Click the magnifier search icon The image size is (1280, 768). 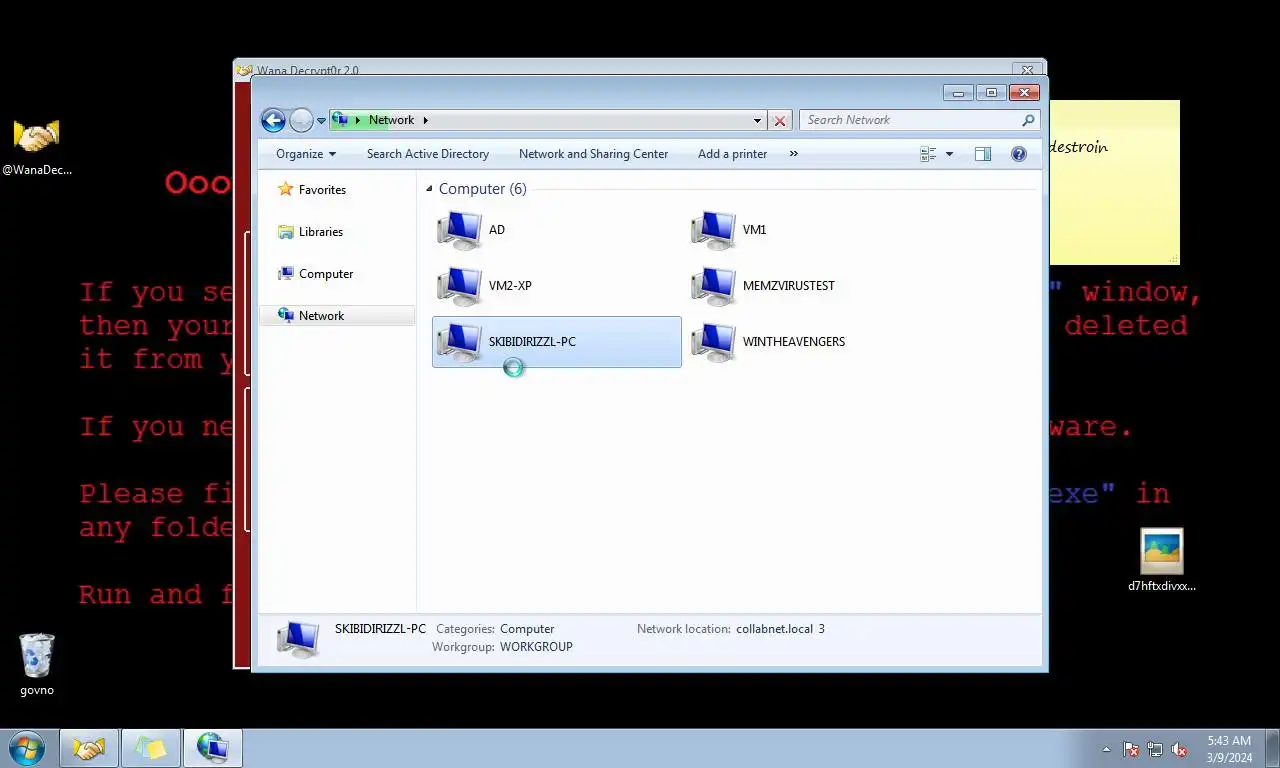point(1028,120)
